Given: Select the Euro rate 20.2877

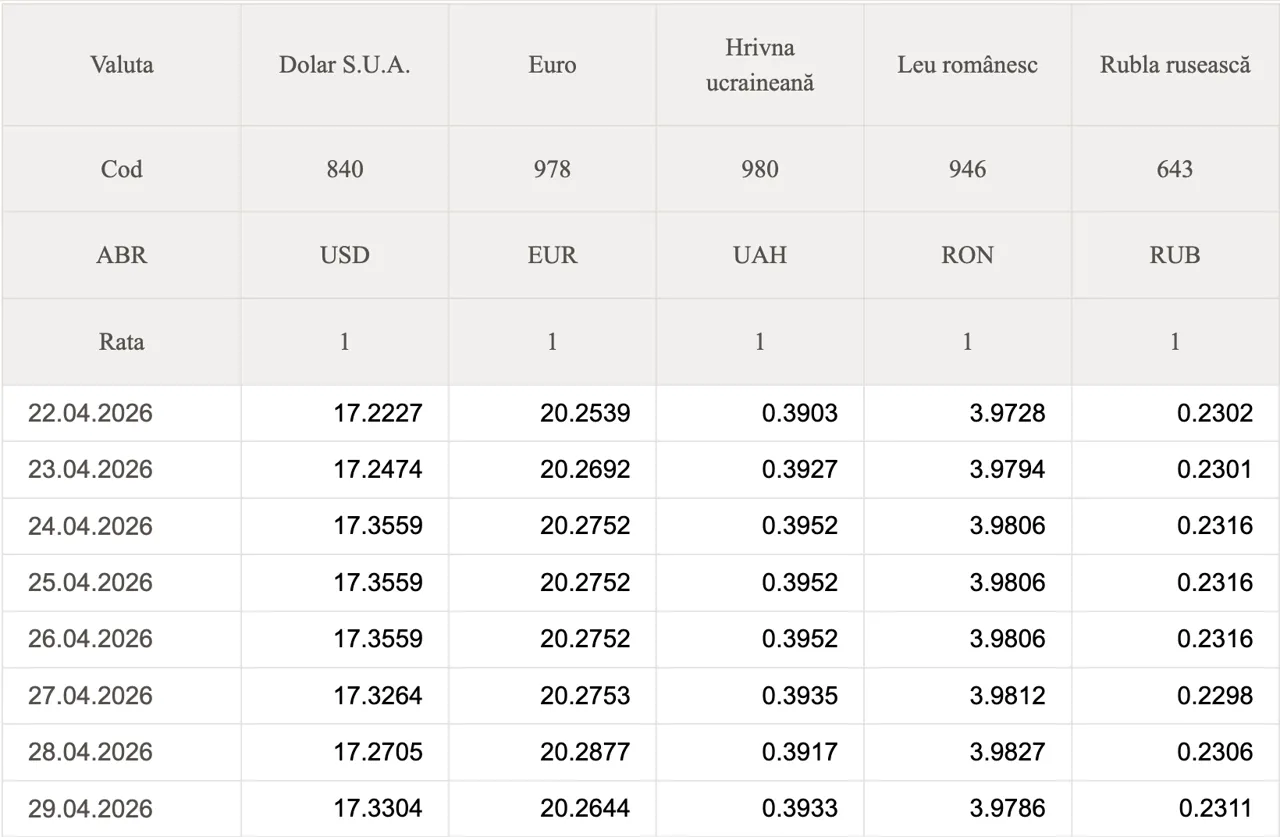Looking at the screenshot, I should [585, 751].
